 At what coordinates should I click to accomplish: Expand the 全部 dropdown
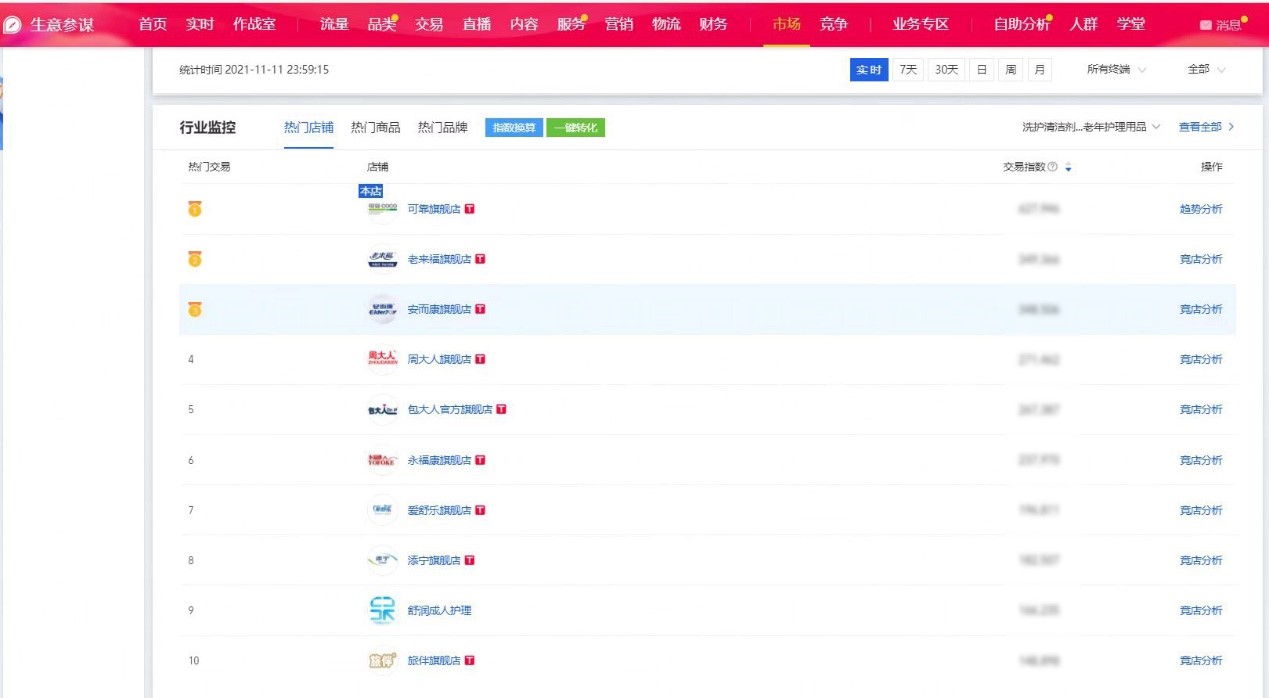coord(1206,70)
